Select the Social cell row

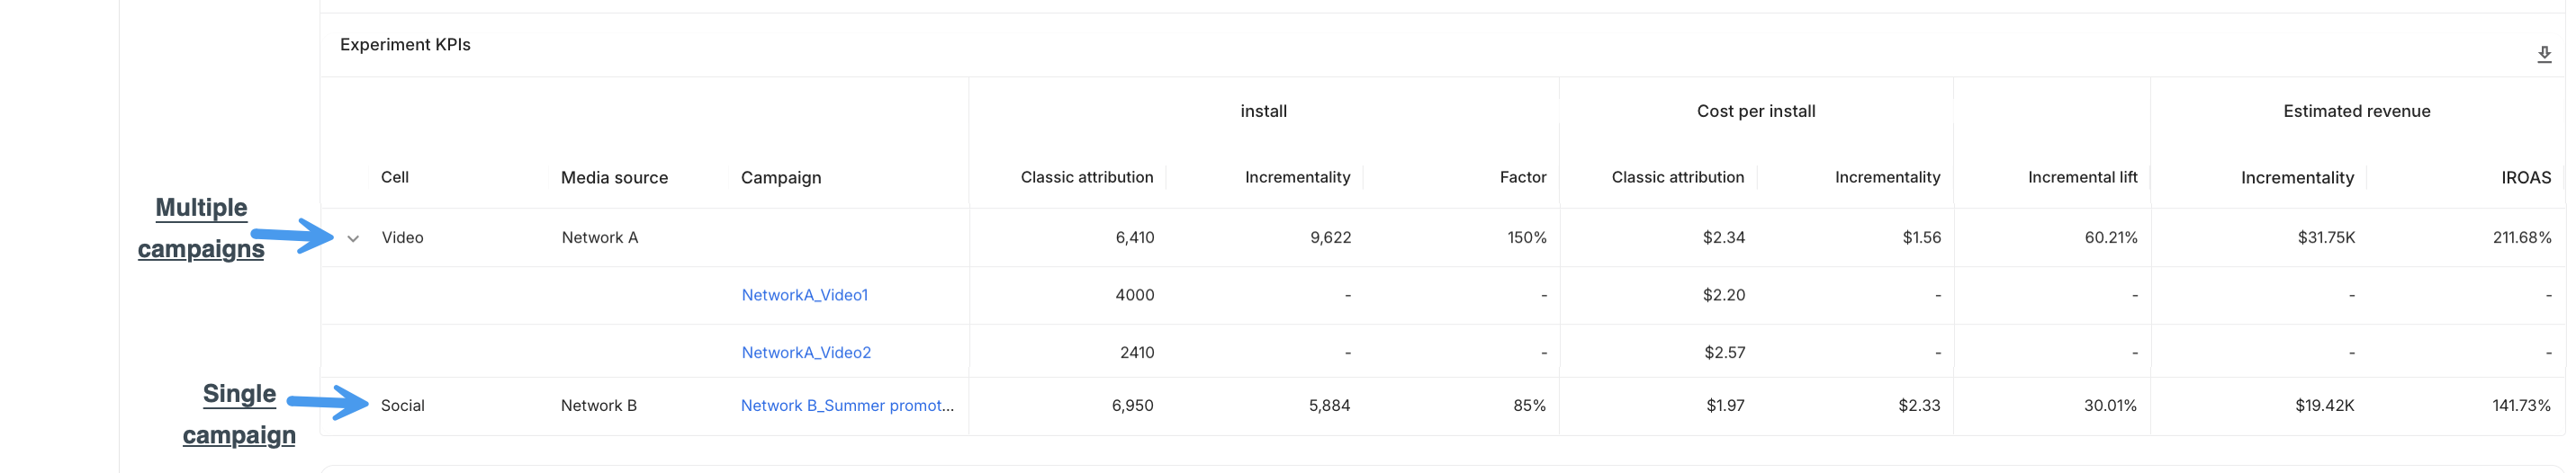coord(1442,406)
